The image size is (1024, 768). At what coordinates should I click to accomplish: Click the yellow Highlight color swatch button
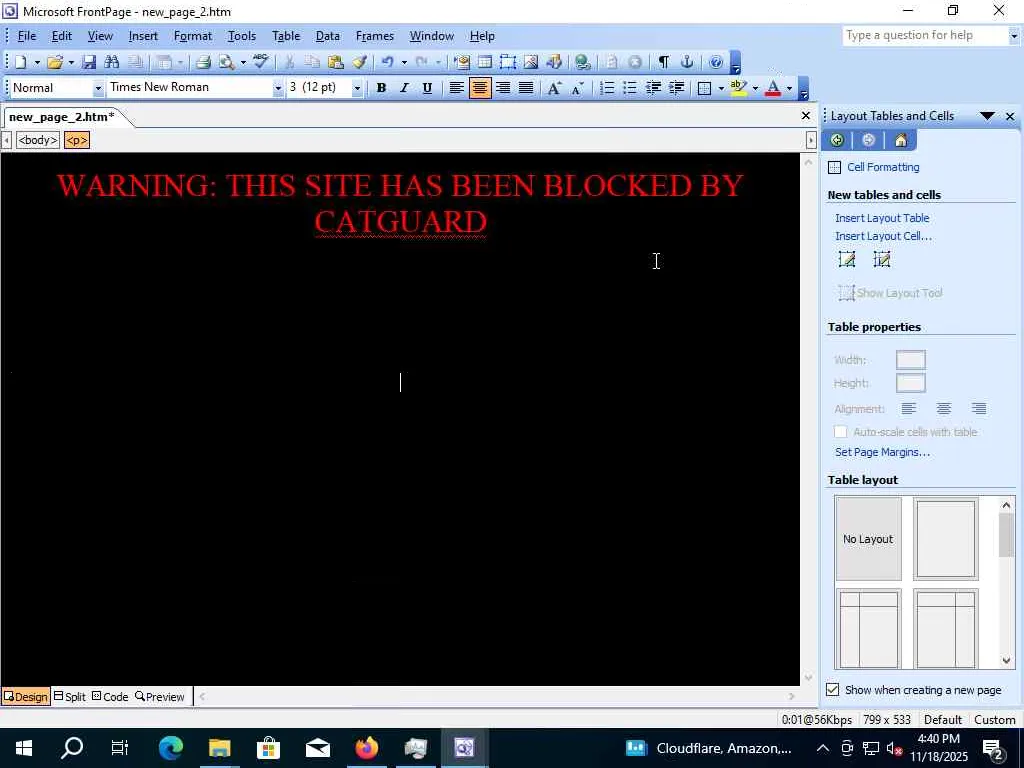[739, 88]
